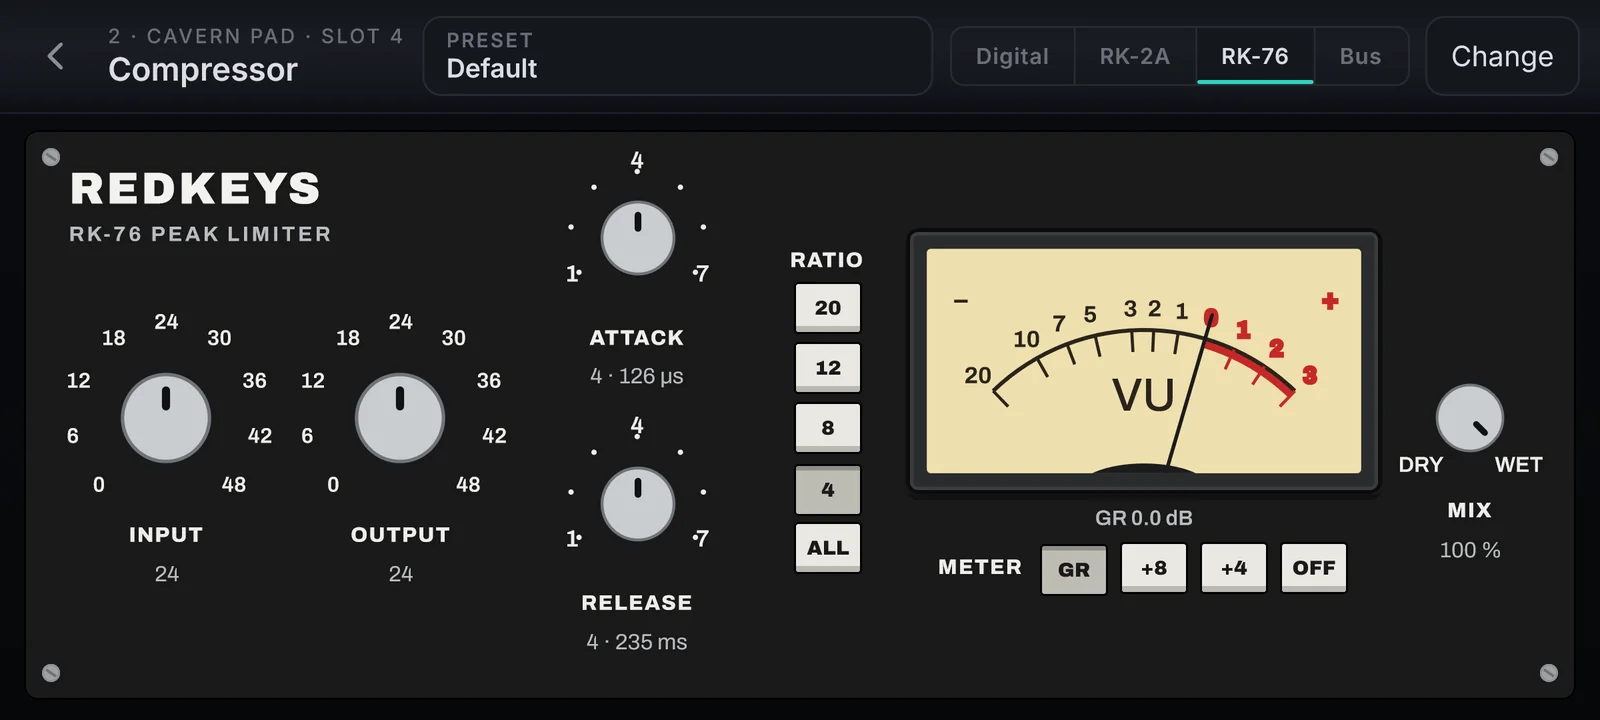Set meter mode to +8
1600x720 pixels.
point(1154,568)
